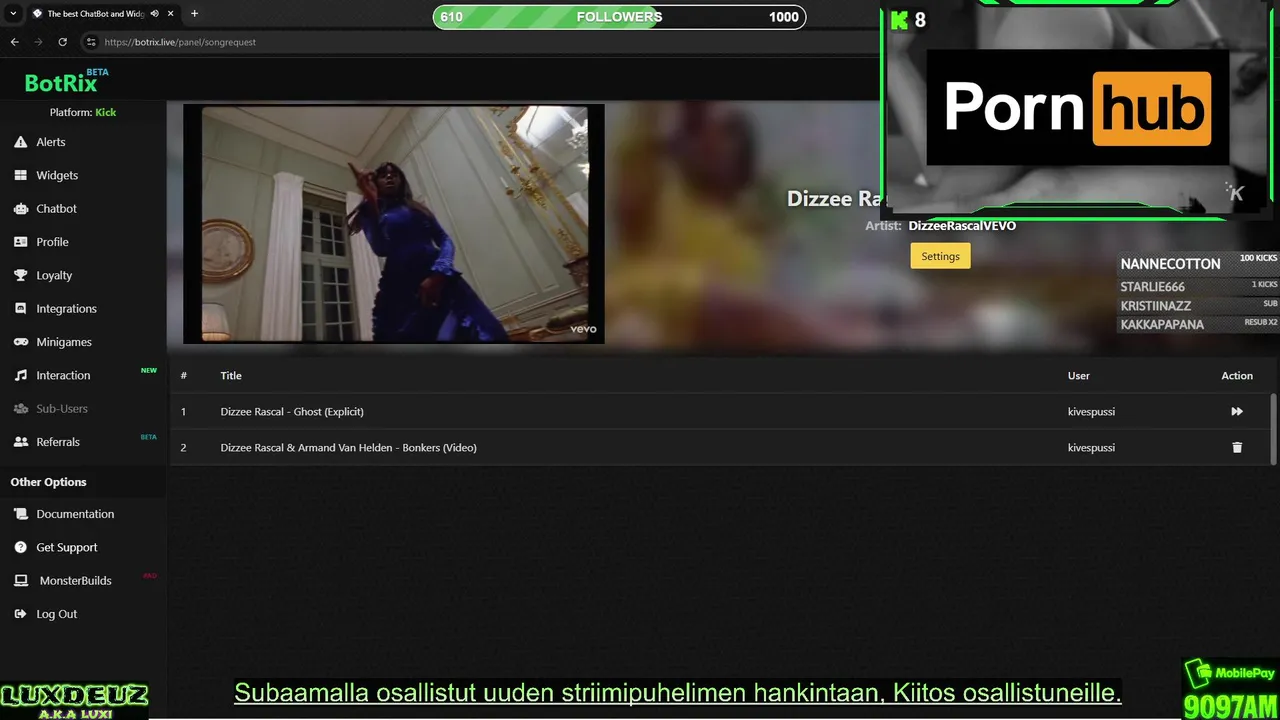Click the KRISTIINAZZ overlay entry

(x=1198, y=305)
